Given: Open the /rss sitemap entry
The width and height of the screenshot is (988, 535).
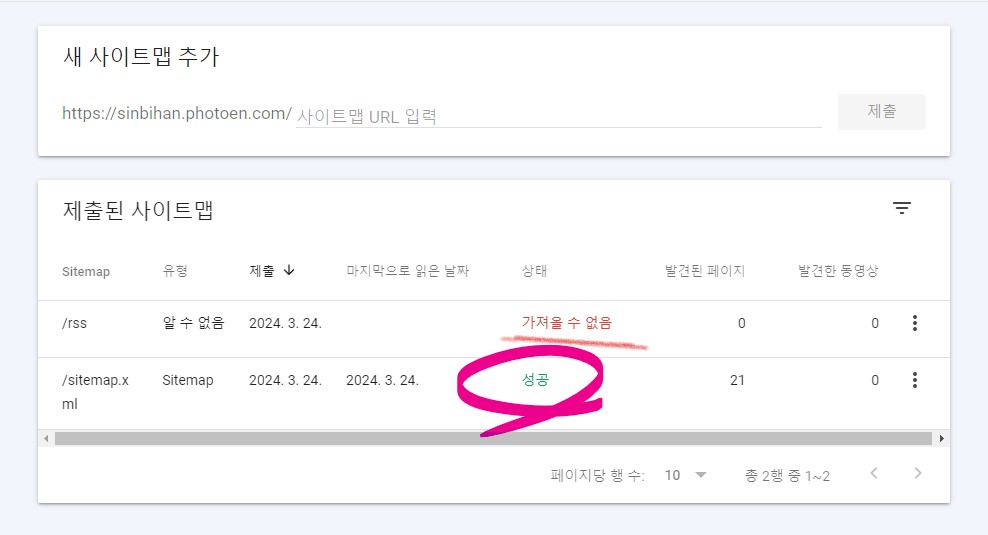Looking at the screenshot, I should coord(74,323).
